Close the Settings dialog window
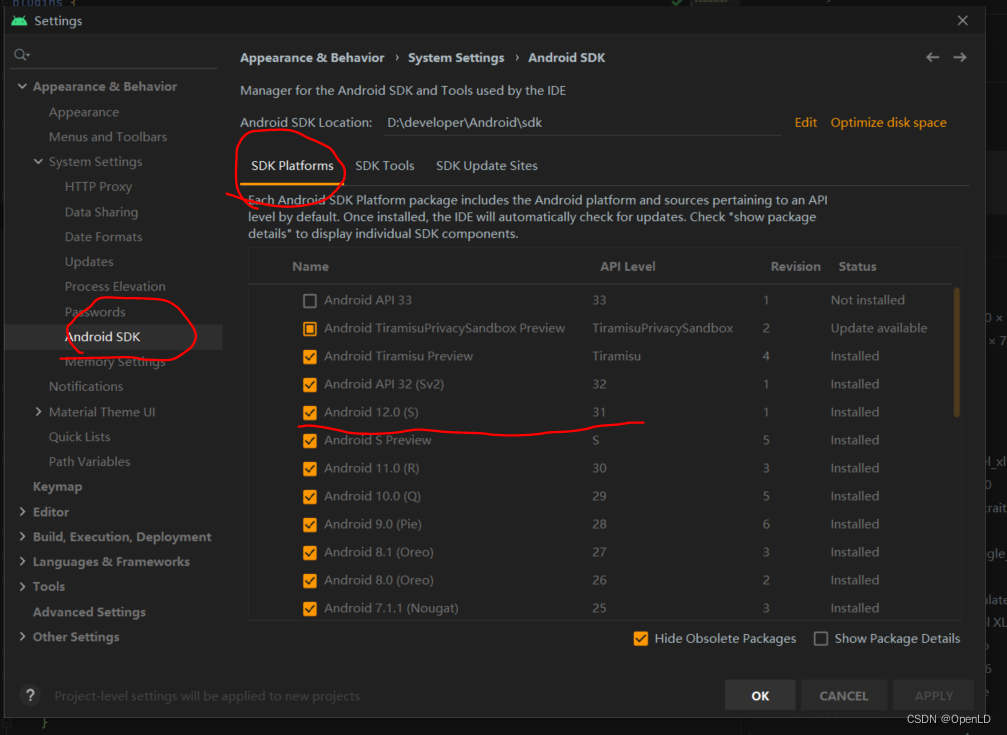The image size is (1007, 735). pos(962,21)
